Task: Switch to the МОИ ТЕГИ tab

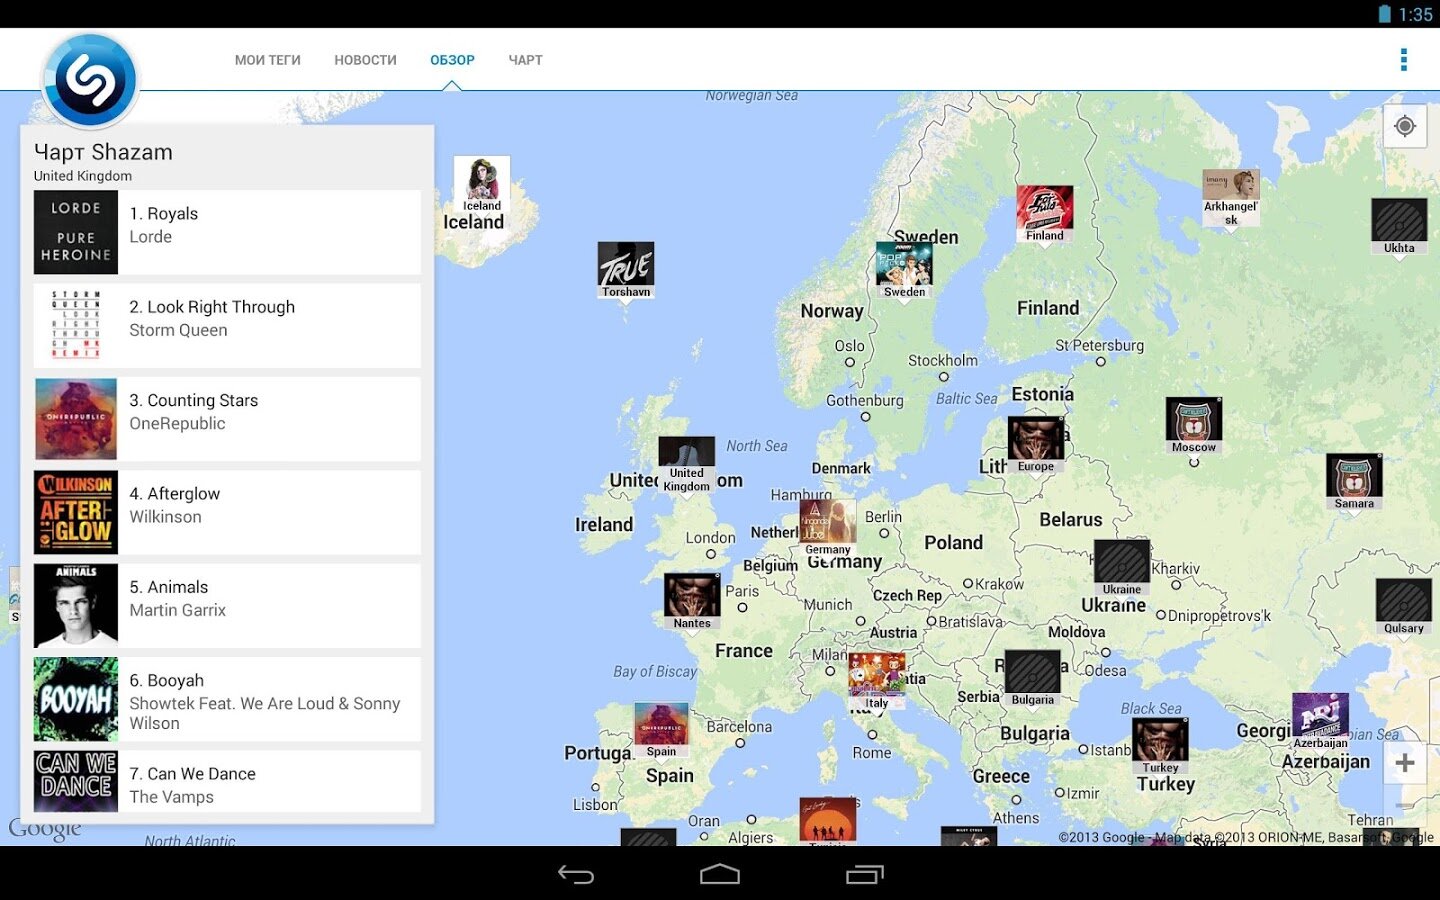Action: click(268, 60)
